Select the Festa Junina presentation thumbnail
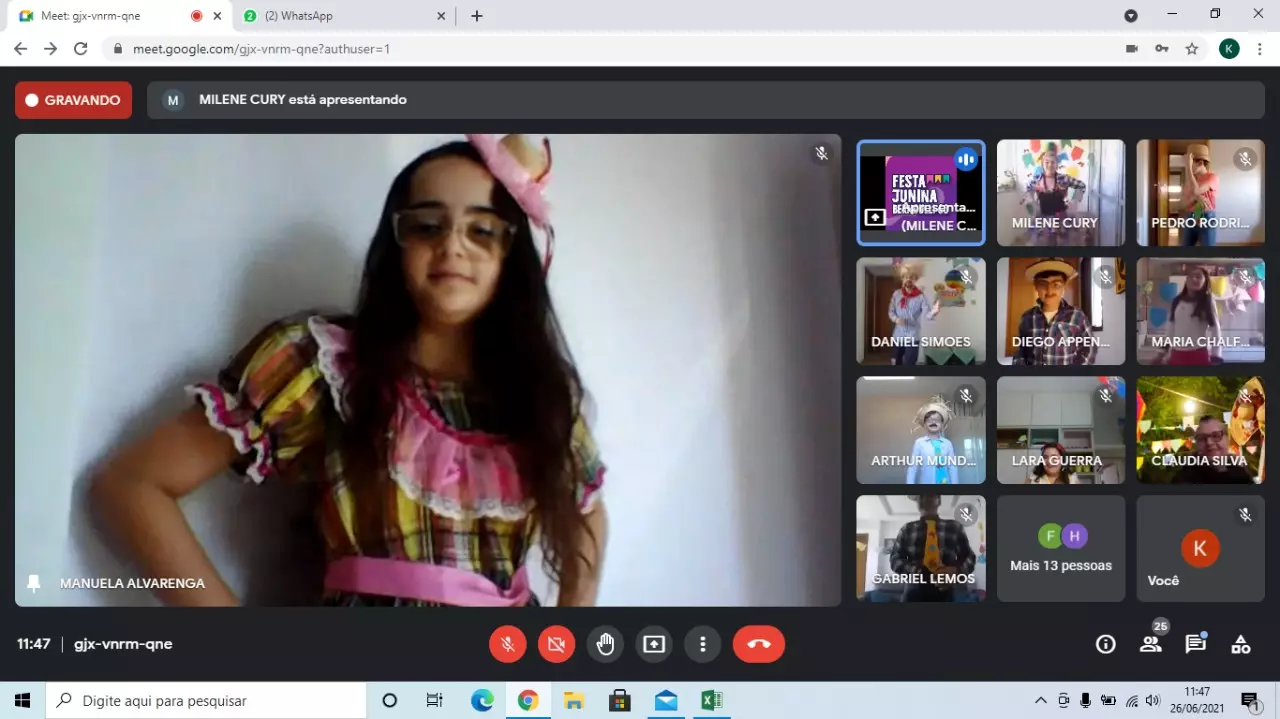This screenshot has width=1280, height=719. (x=920, y=192)
